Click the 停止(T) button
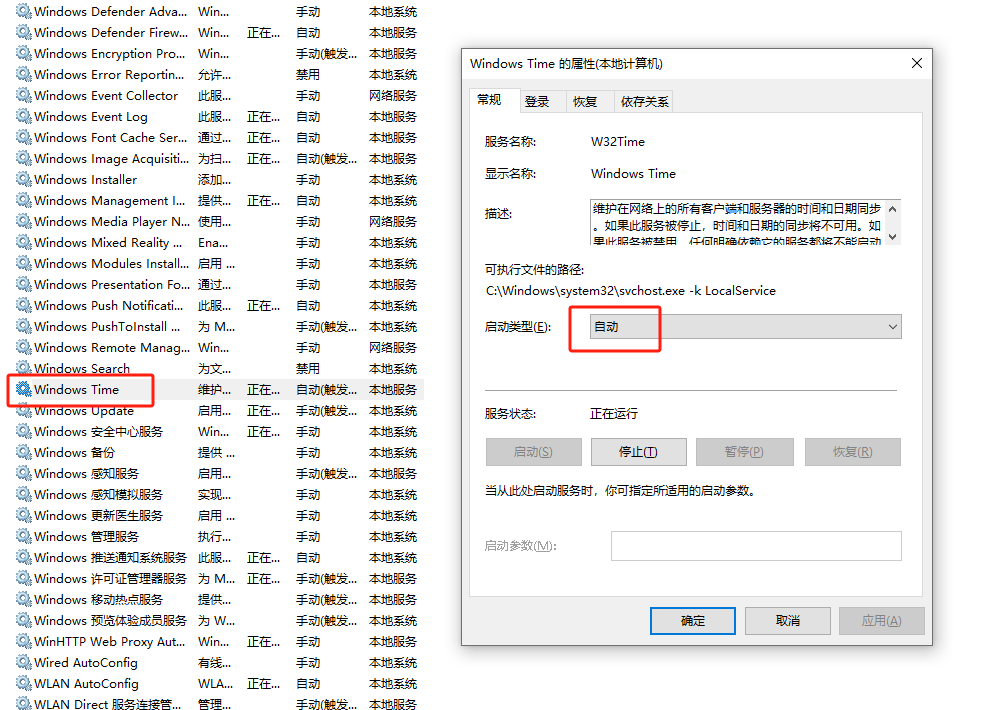Image resolution: width=997 pixels, height=710 pixels. point(638,452)
